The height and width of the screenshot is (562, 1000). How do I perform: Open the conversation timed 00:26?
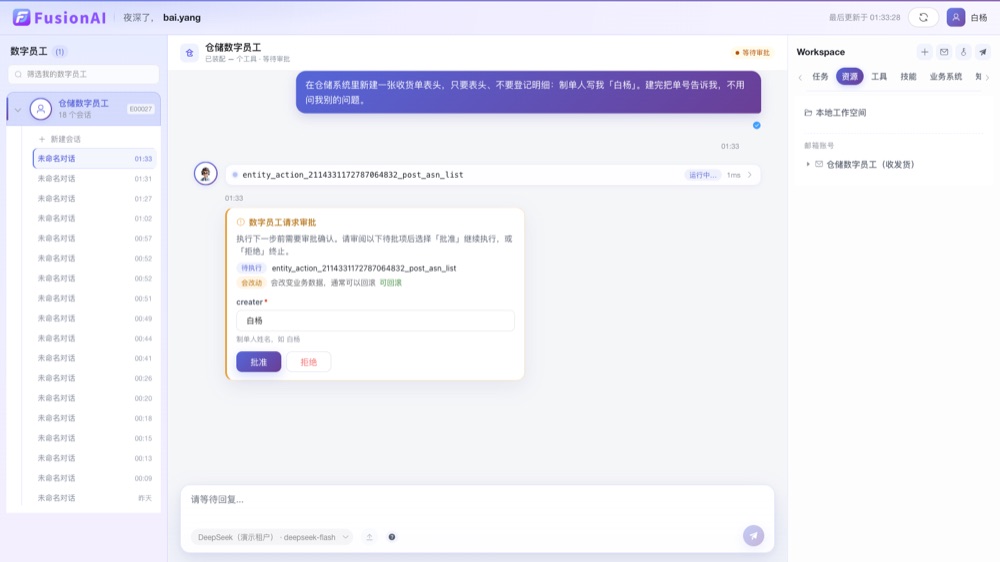[x=94, y=378]
